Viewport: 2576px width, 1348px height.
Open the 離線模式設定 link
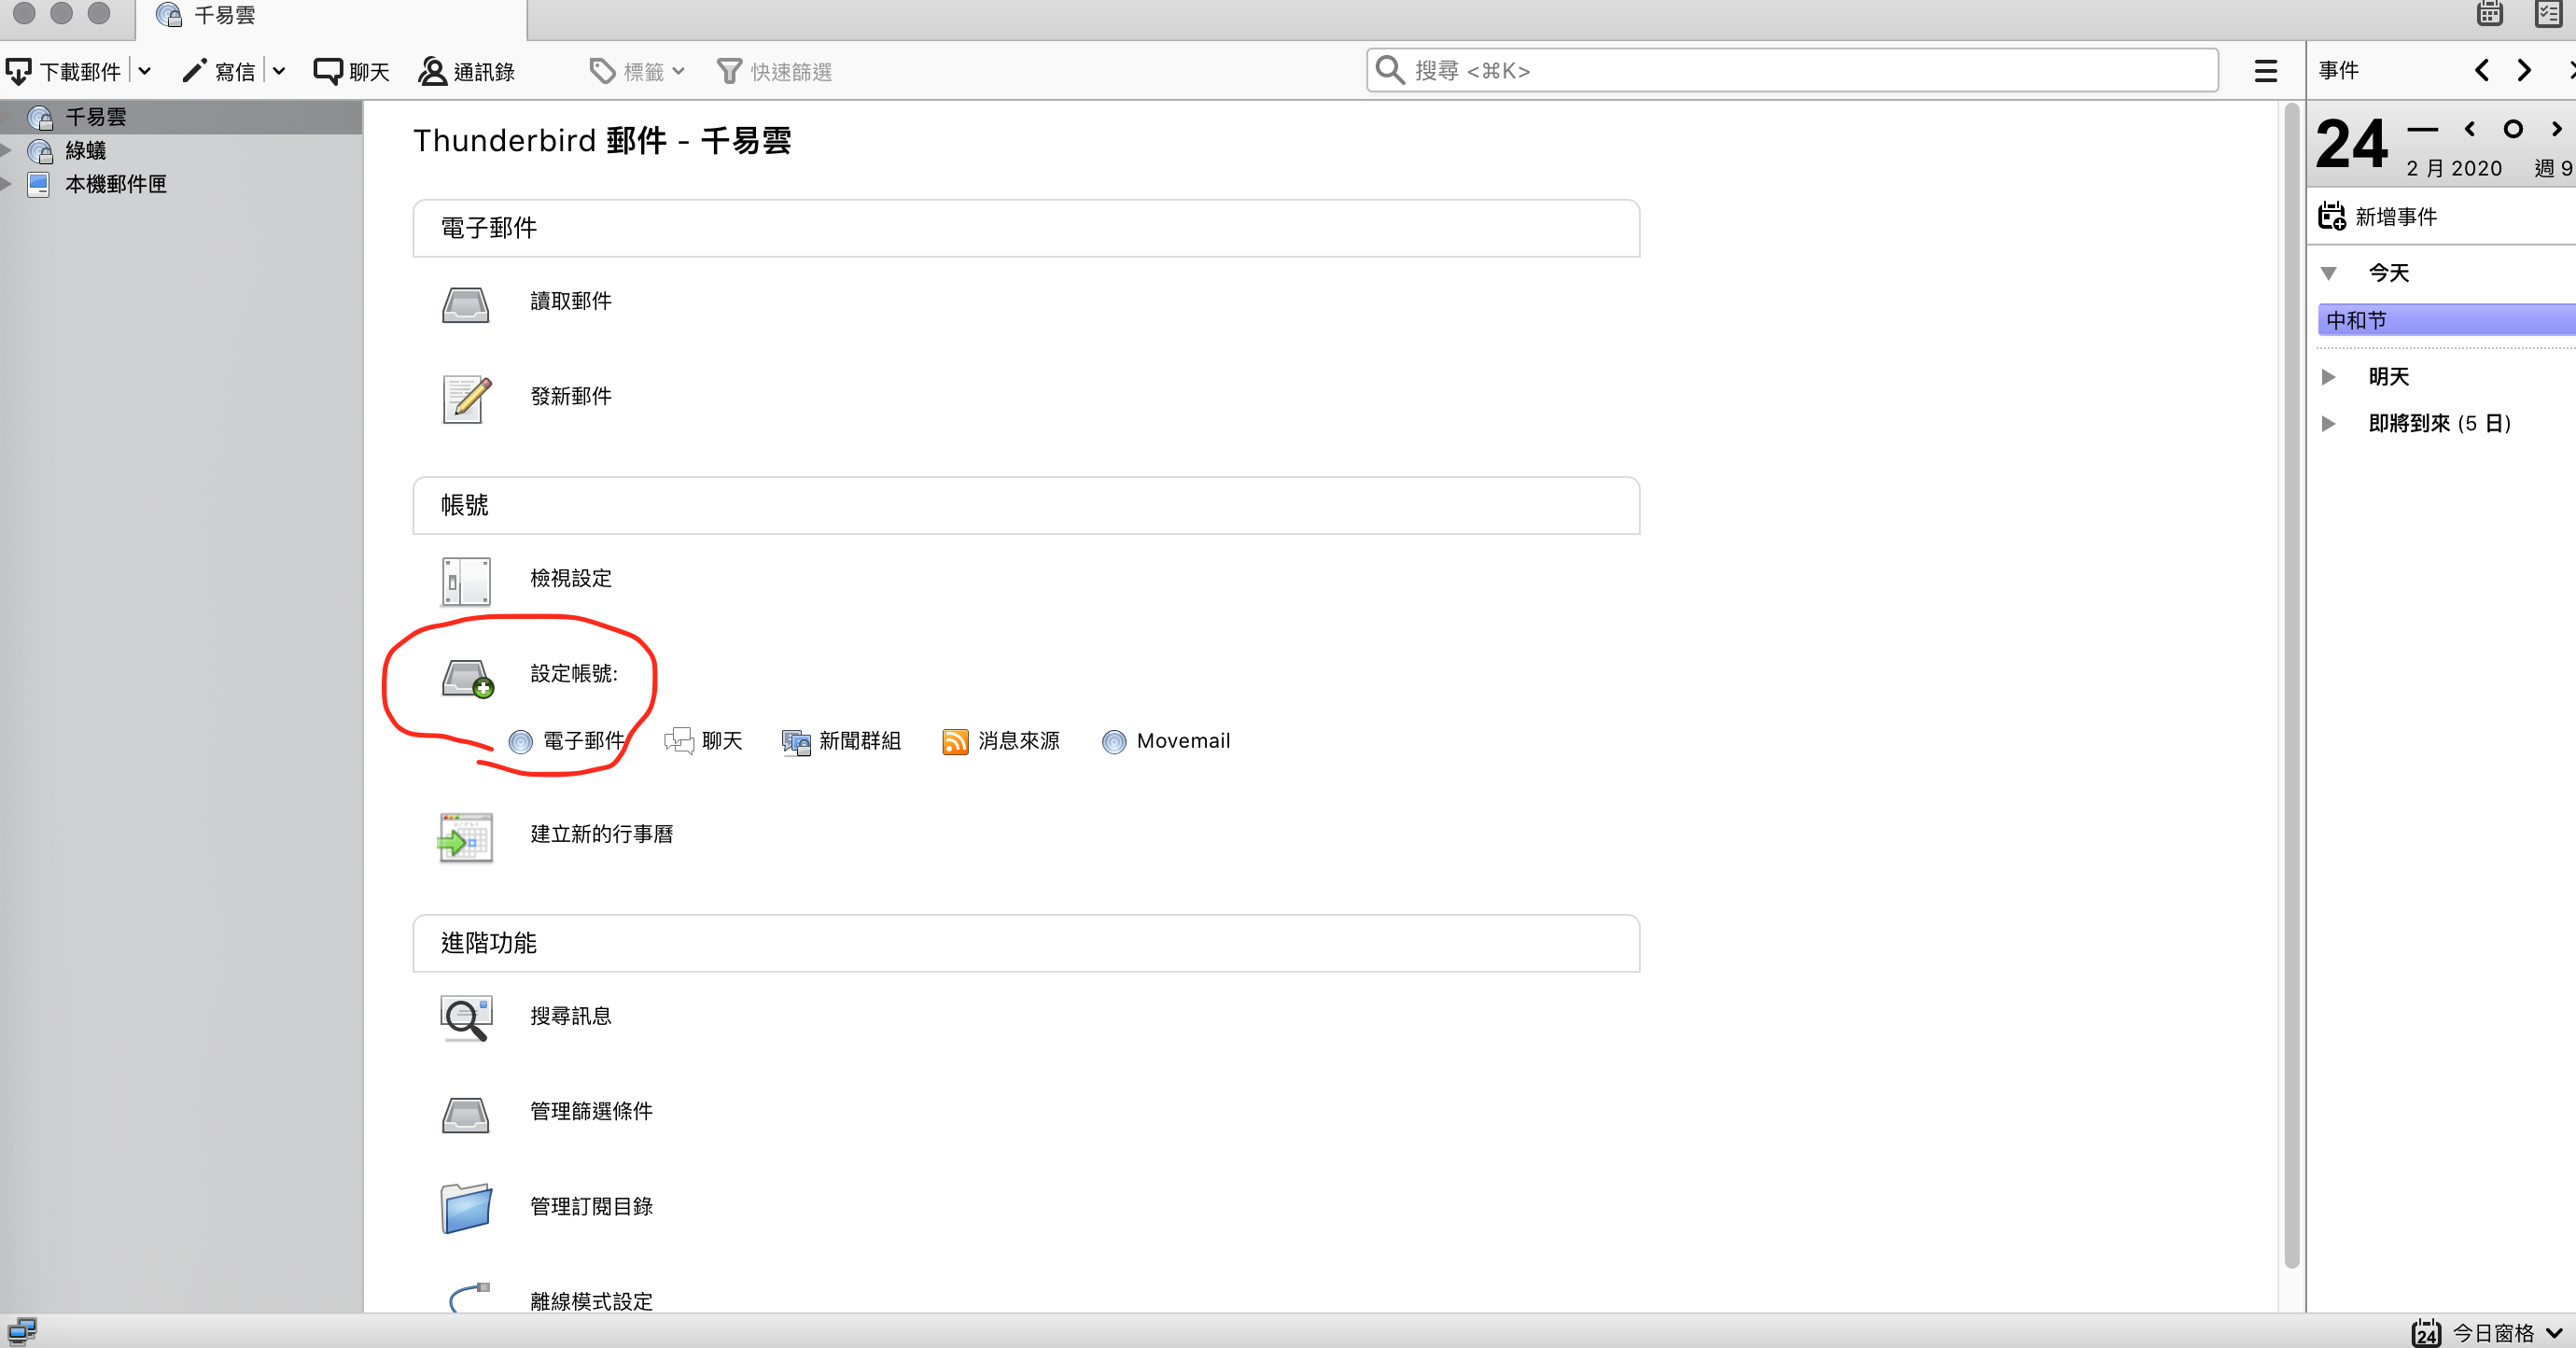[591, 1301]
